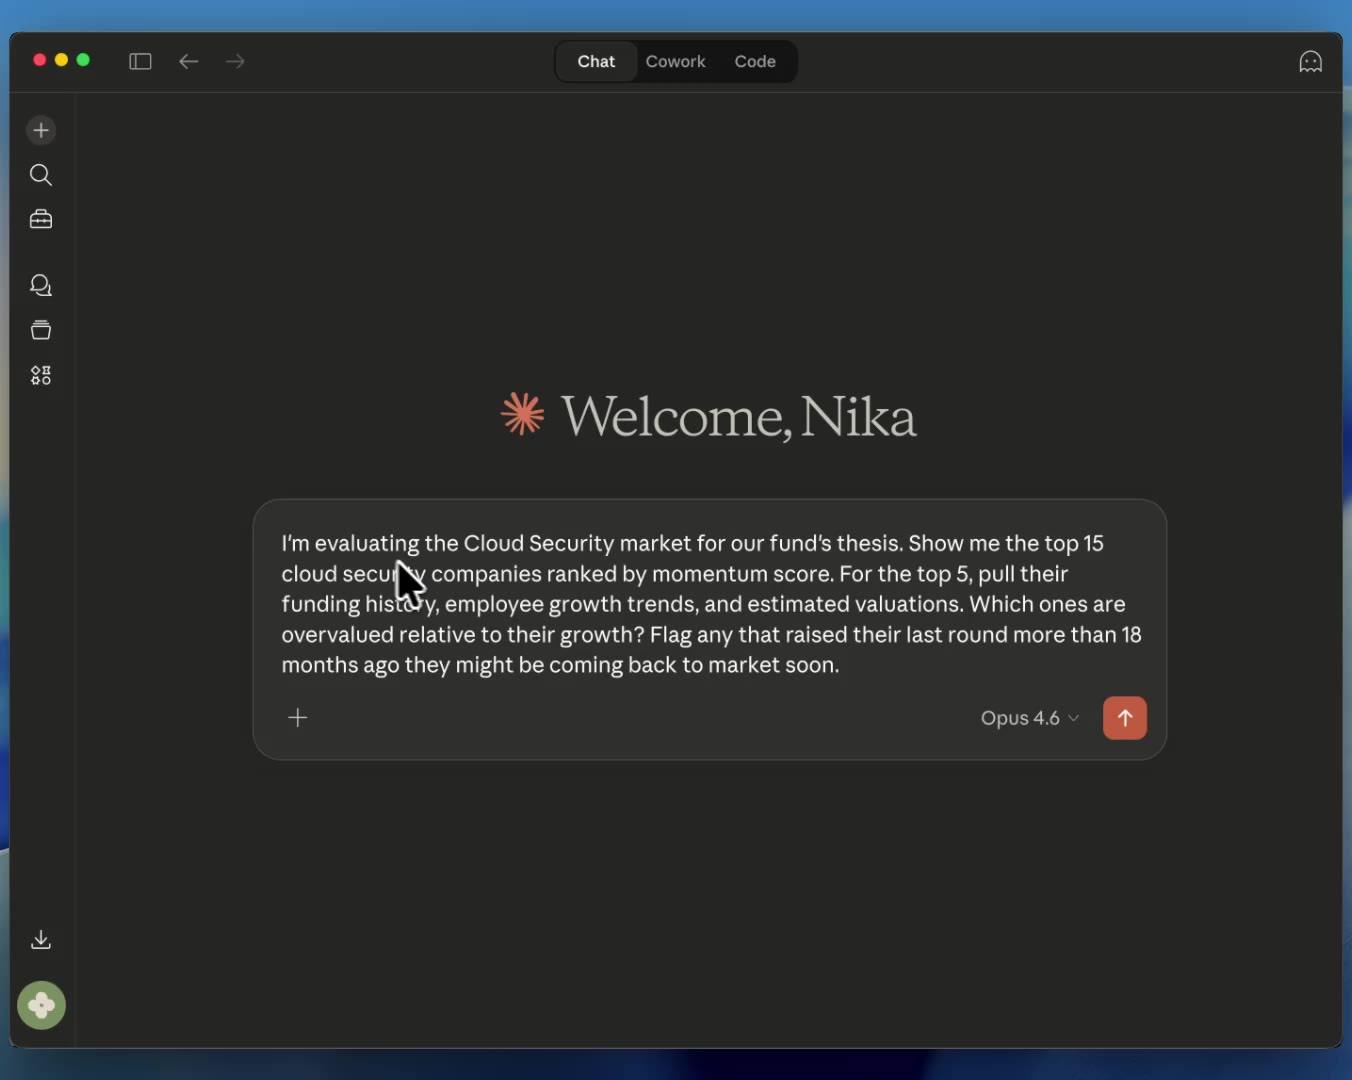
Task: Click the download icon in sidebar
Action: pos(41,939)
